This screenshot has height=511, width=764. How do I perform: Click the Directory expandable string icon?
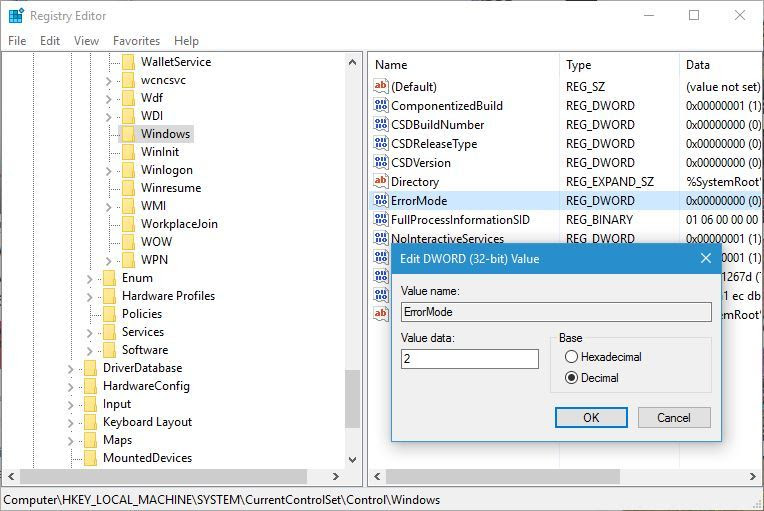click(381, 181)
